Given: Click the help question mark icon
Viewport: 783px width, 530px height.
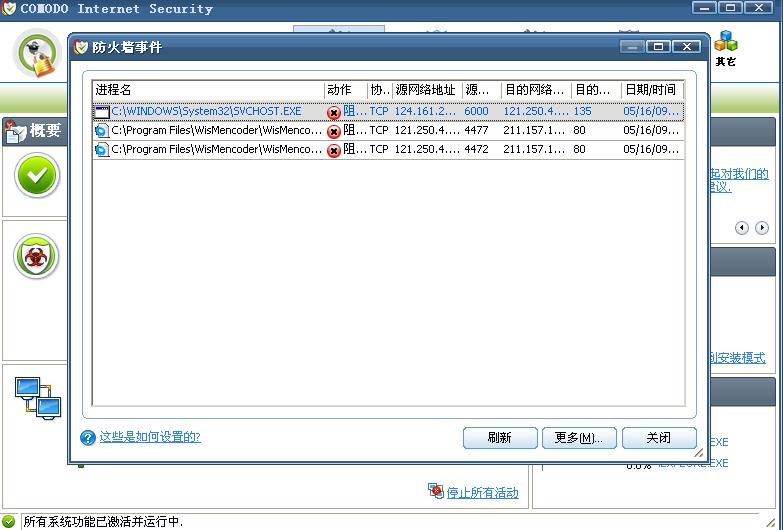Looking at the screenshot, I should (x=88, y=438).
